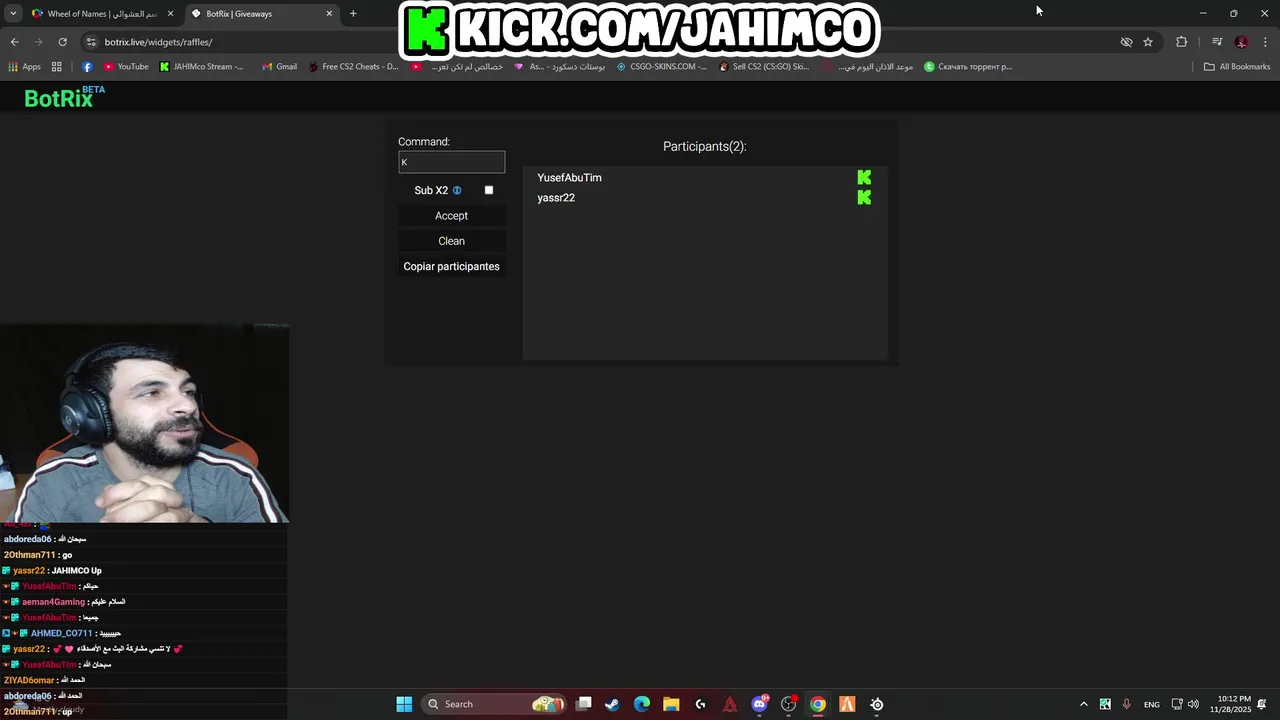Screen dimensions: 1280x720
Task: Open the Apps bookmark
Action: point(24,67)
